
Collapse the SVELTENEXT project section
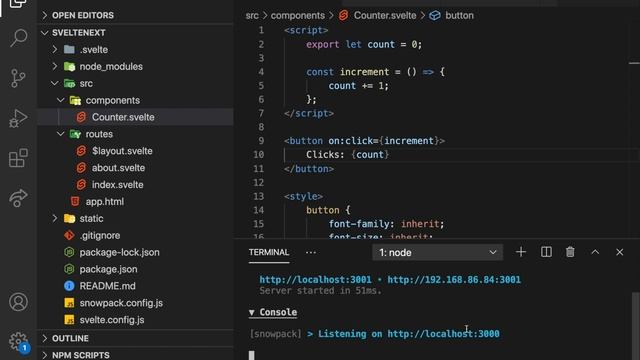pos(44,33)
